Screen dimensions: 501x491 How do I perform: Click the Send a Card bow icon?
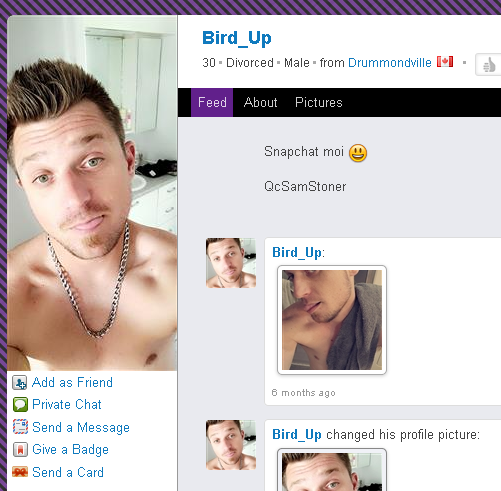pyautogui.click(x=20, y=472)
